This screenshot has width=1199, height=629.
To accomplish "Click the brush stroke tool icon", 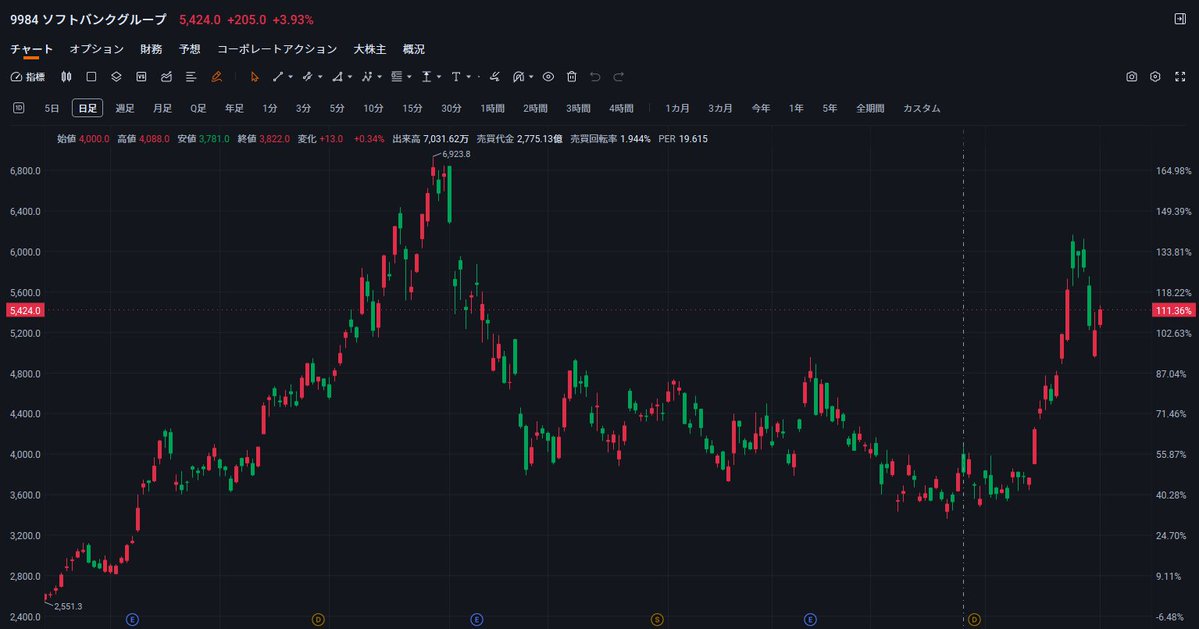I will click(495, 76).
